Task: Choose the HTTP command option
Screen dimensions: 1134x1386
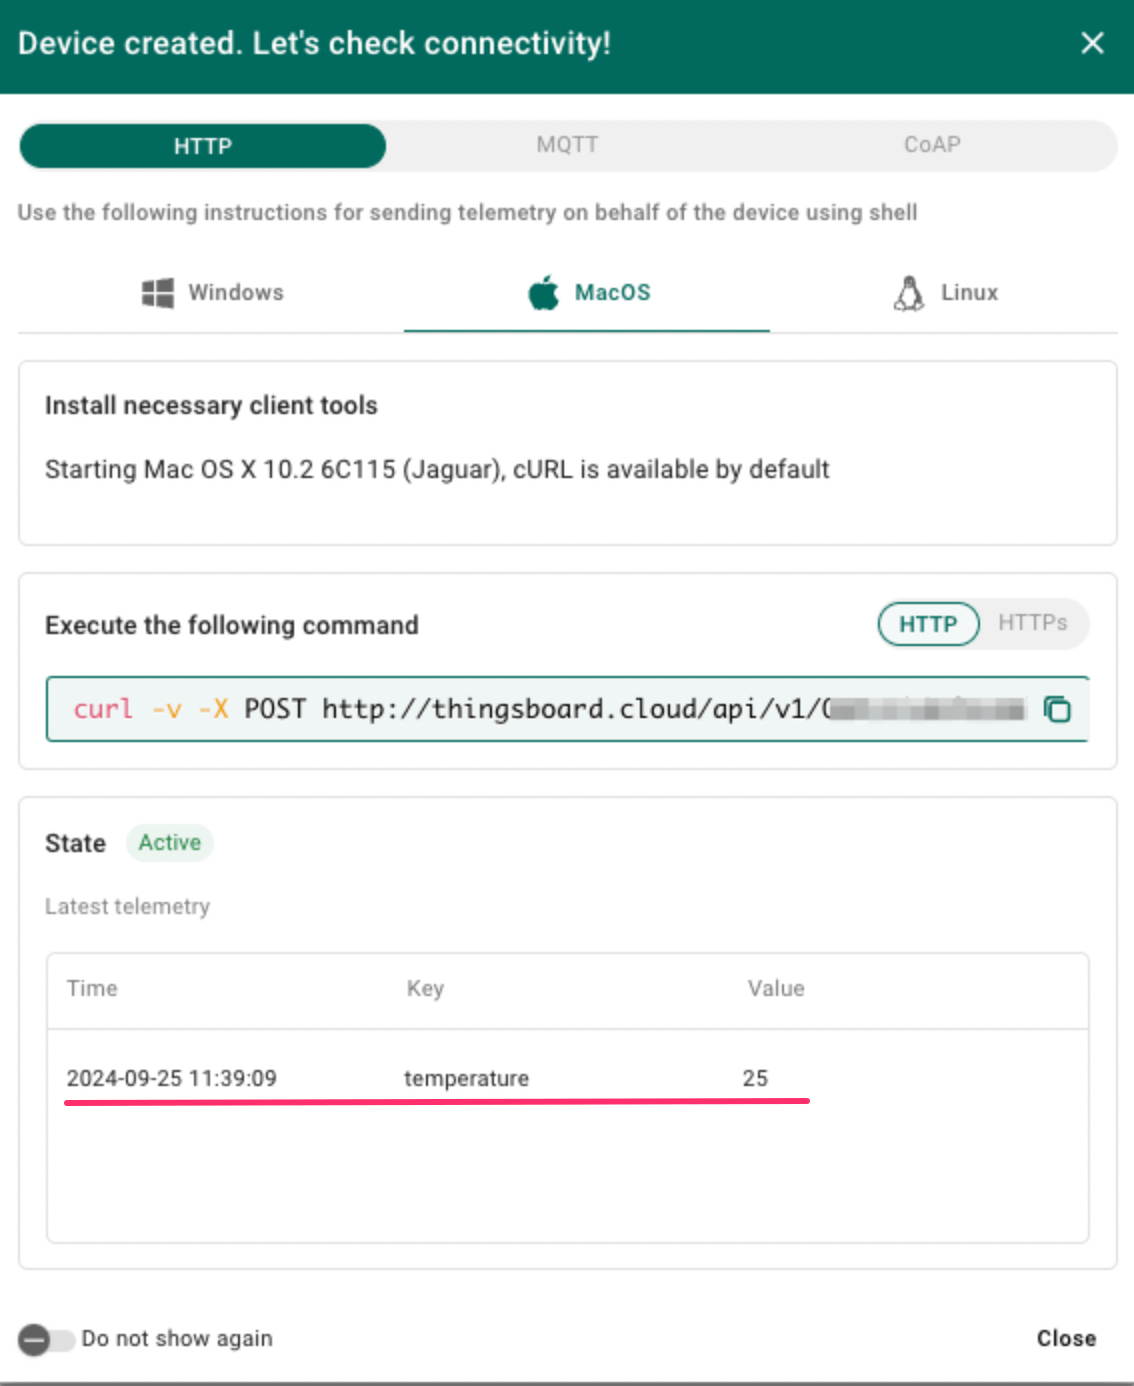Action: pos(928,624)
